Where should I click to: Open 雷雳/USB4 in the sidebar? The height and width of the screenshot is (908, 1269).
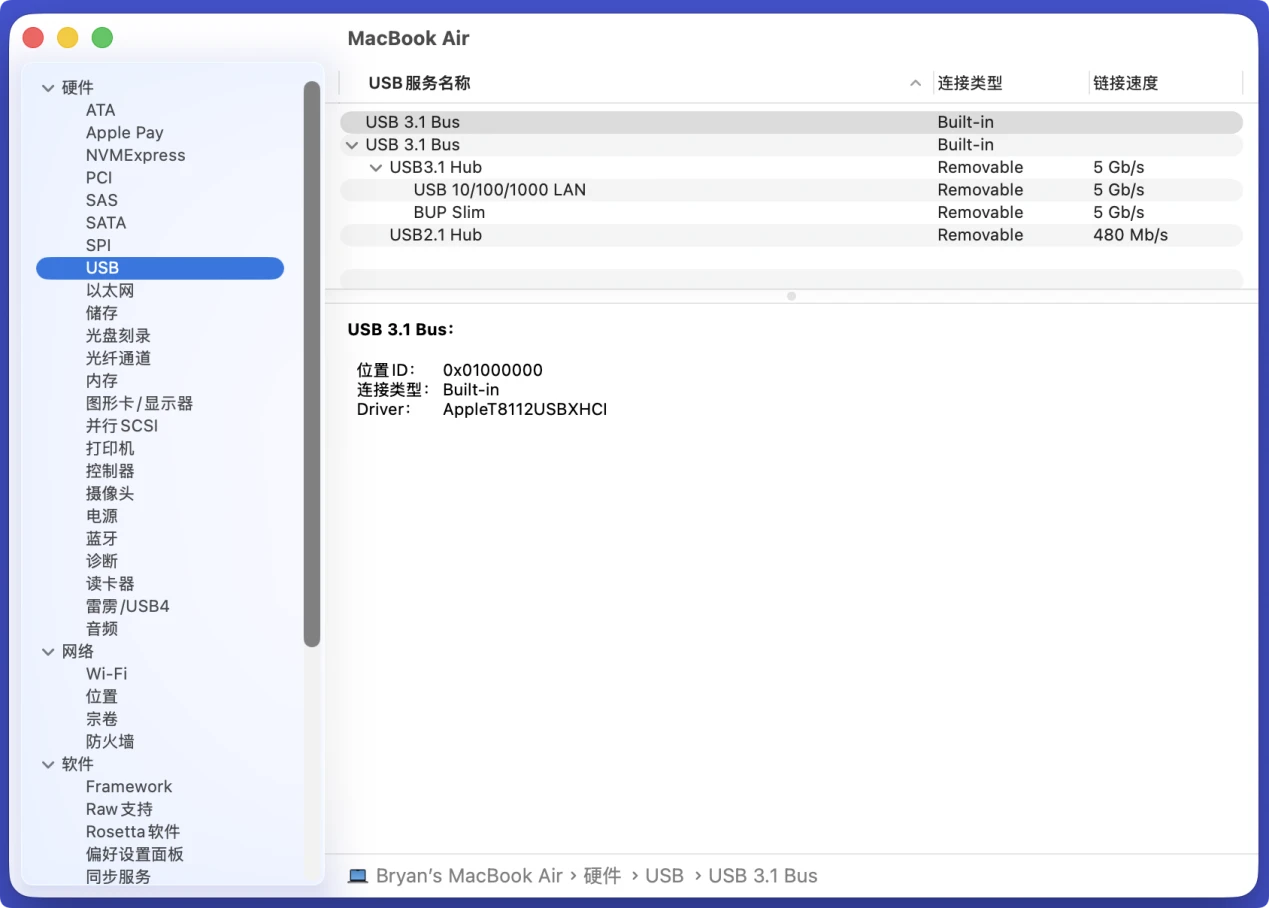pyautogui.click(x=128, y=607)
